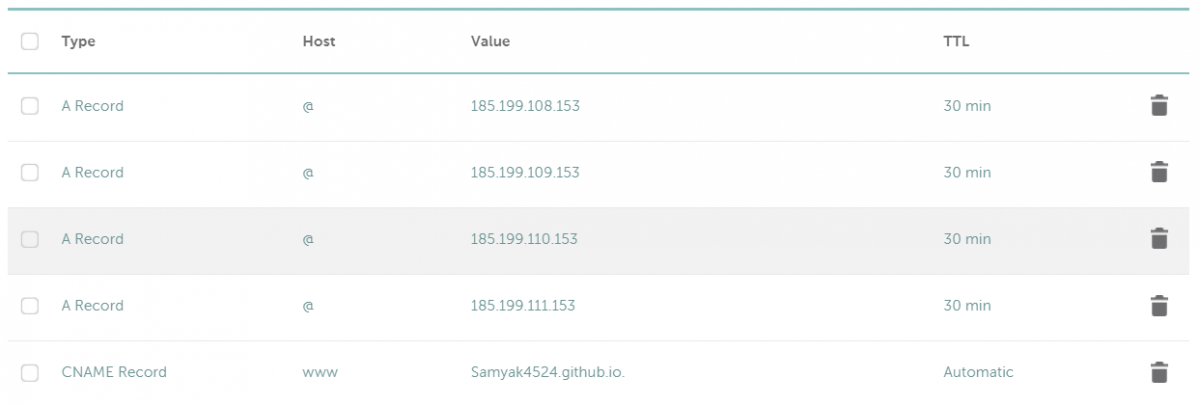This screenshot has height=405, width=1200.
Task: Open TTL dropdown showing Automatic
Action: (x=978, y=372)
